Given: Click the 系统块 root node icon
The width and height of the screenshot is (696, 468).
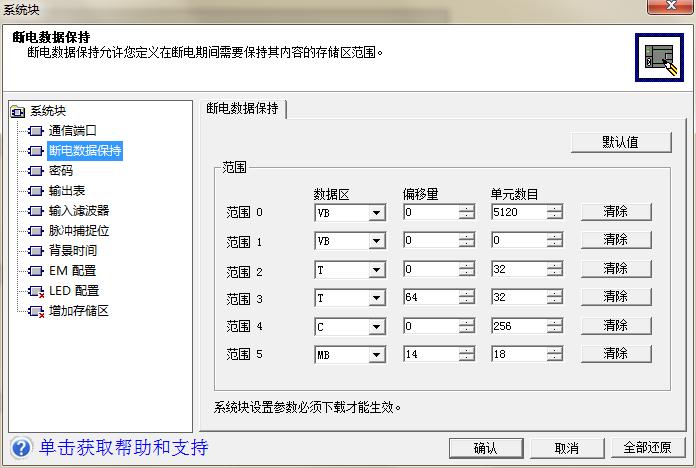Looking at the screenshot, I should pos(17,111).
